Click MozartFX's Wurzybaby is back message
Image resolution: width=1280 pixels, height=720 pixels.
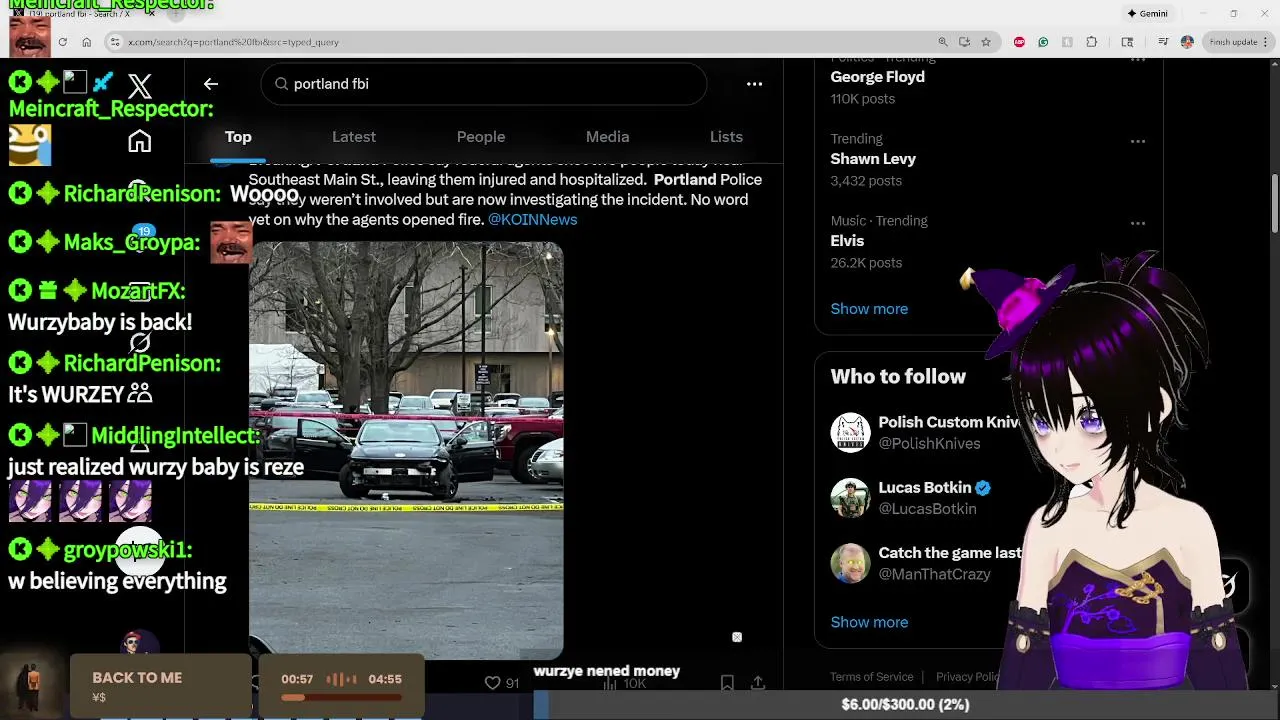click(x=100, y=322)
